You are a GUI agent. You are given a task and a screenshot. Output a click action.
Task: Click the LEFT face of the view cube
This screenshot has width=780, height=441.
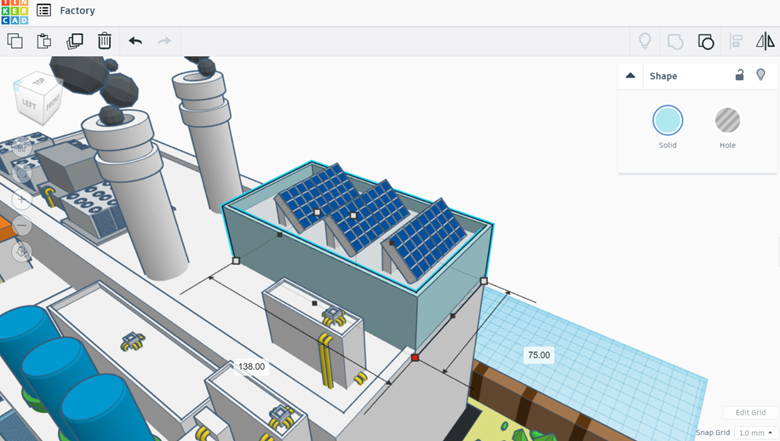[x=29, y=104]
